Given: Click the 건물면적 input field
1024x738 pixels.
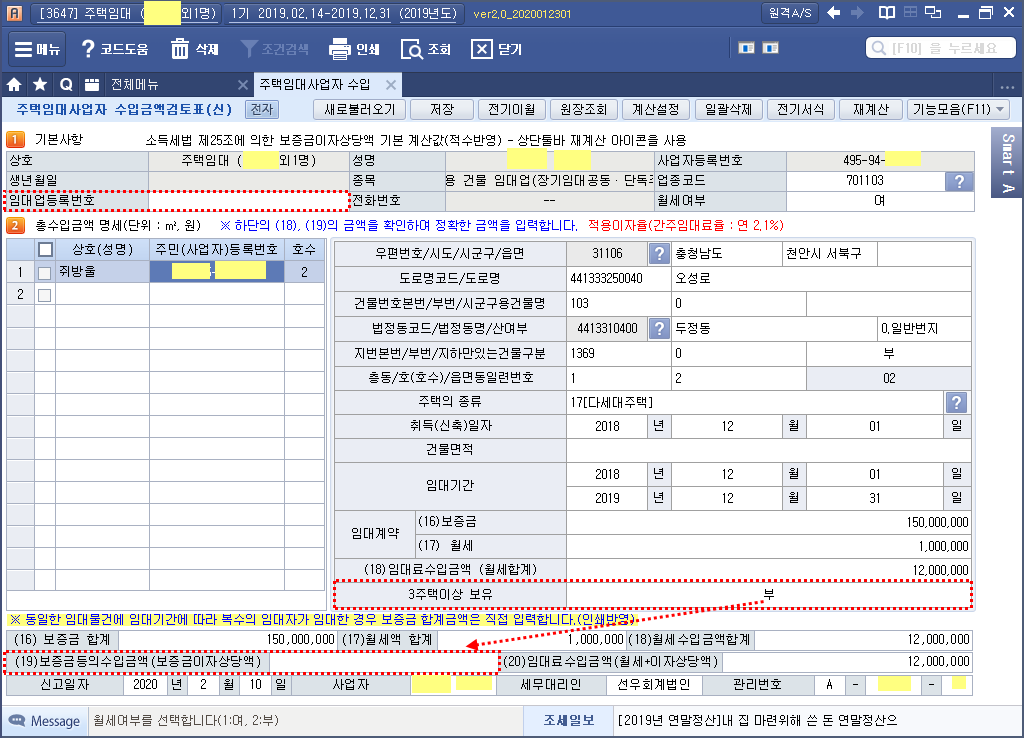Looking at the screenshot, I should pyautogui.click(x=768, y=450).
